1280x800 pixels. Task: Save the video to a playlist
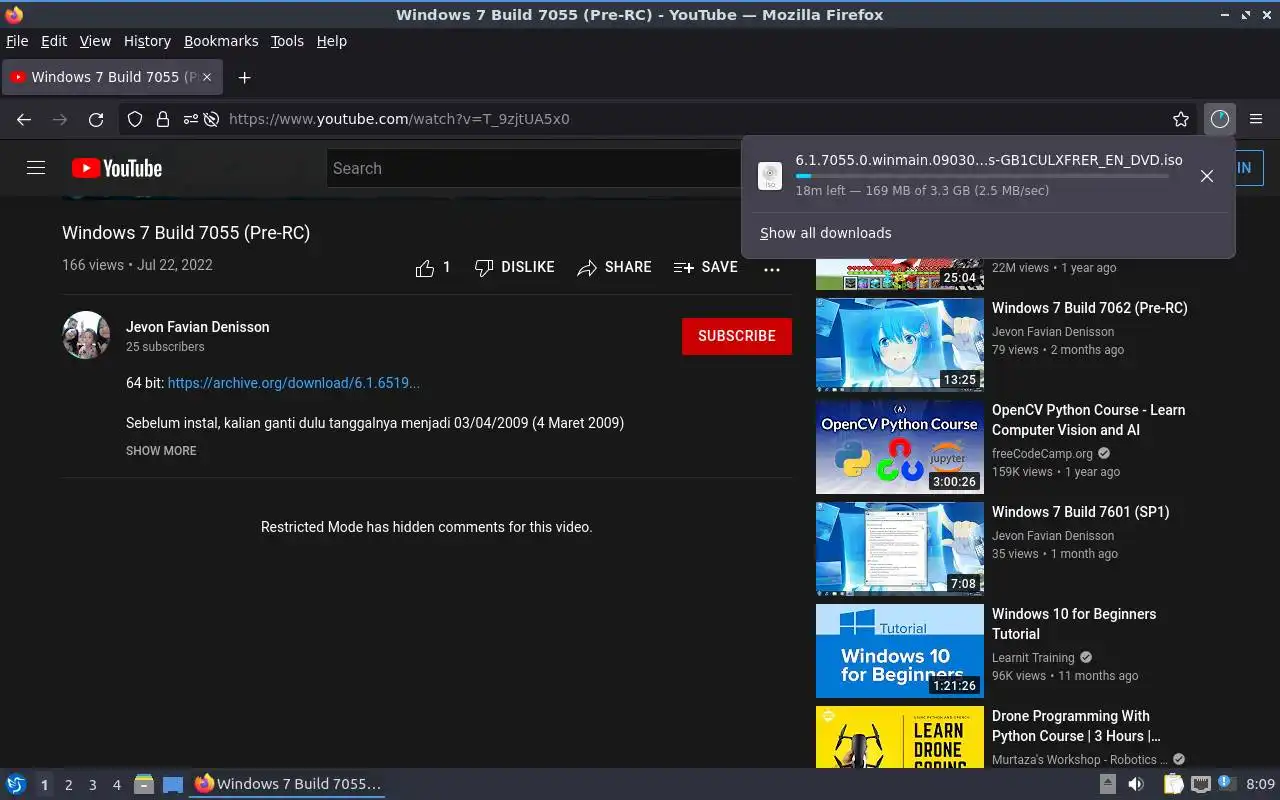(706, 267)
